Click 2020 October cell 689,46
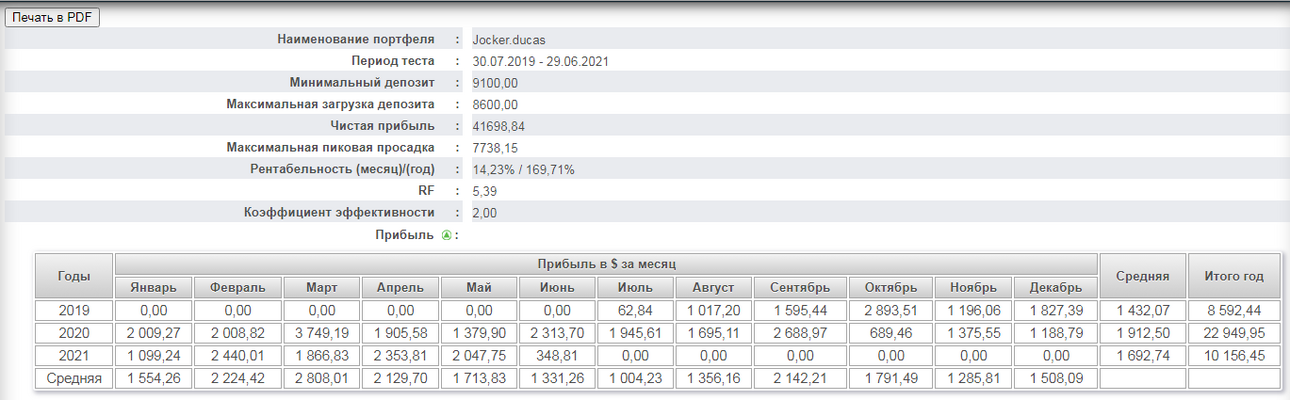This screenshot has height=400, width=1290. pyautogui.click(x=891, y=333)
